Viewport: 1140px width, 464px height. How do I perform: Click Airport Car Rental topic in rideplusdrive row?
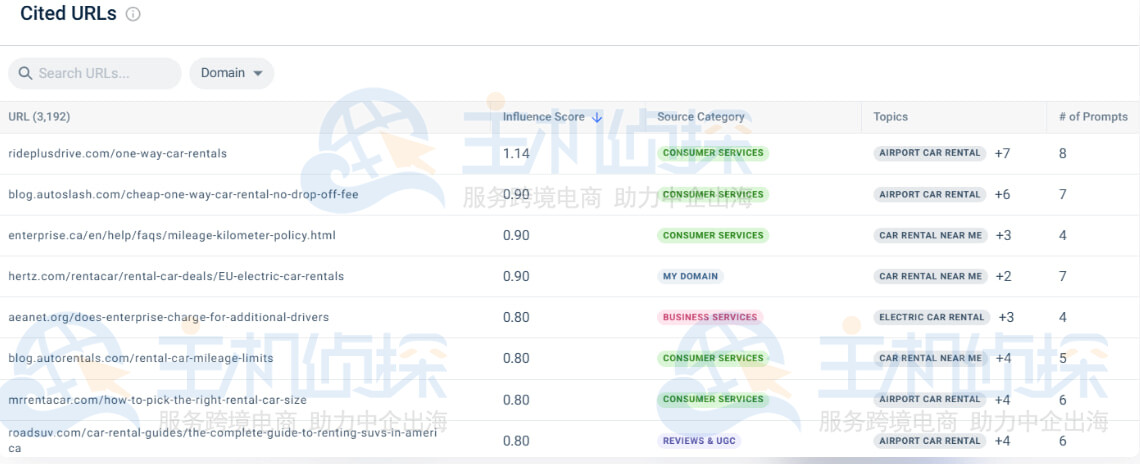(930, 153)
